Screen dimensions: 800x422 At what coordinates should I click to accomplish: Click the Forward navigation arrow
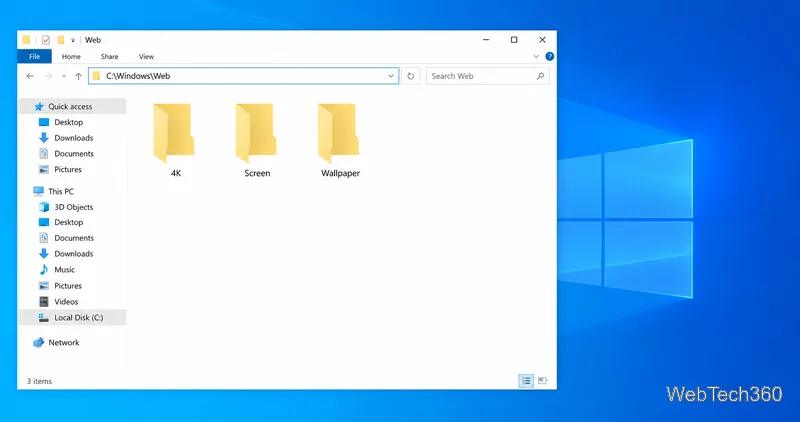[48, 76]
